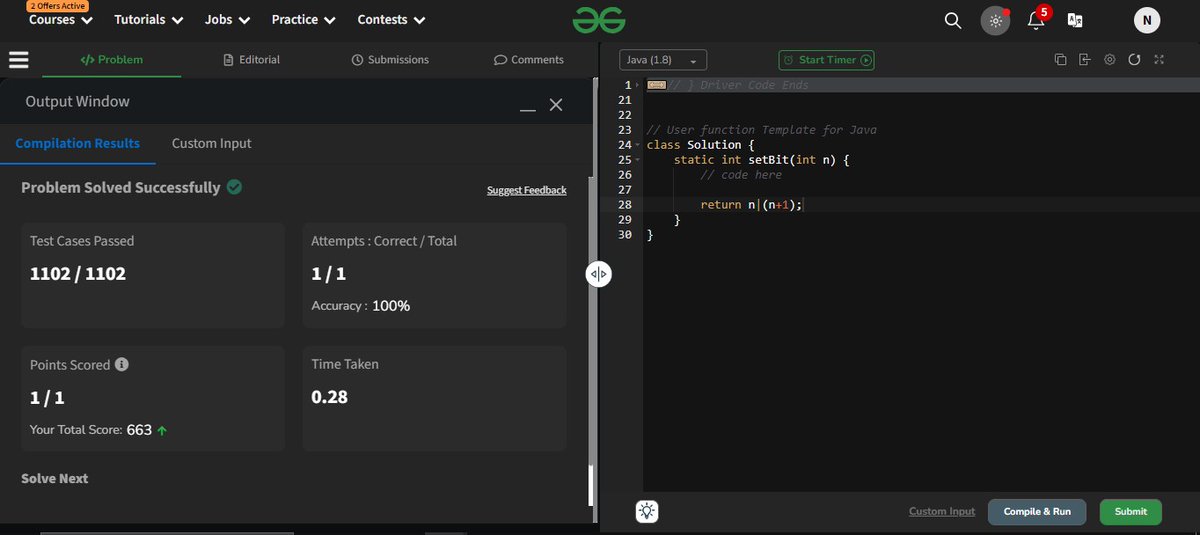Open the Tutorials dropdown menu
The width and height of the screenshot is (1200, 535).
[x=149, y=20]
